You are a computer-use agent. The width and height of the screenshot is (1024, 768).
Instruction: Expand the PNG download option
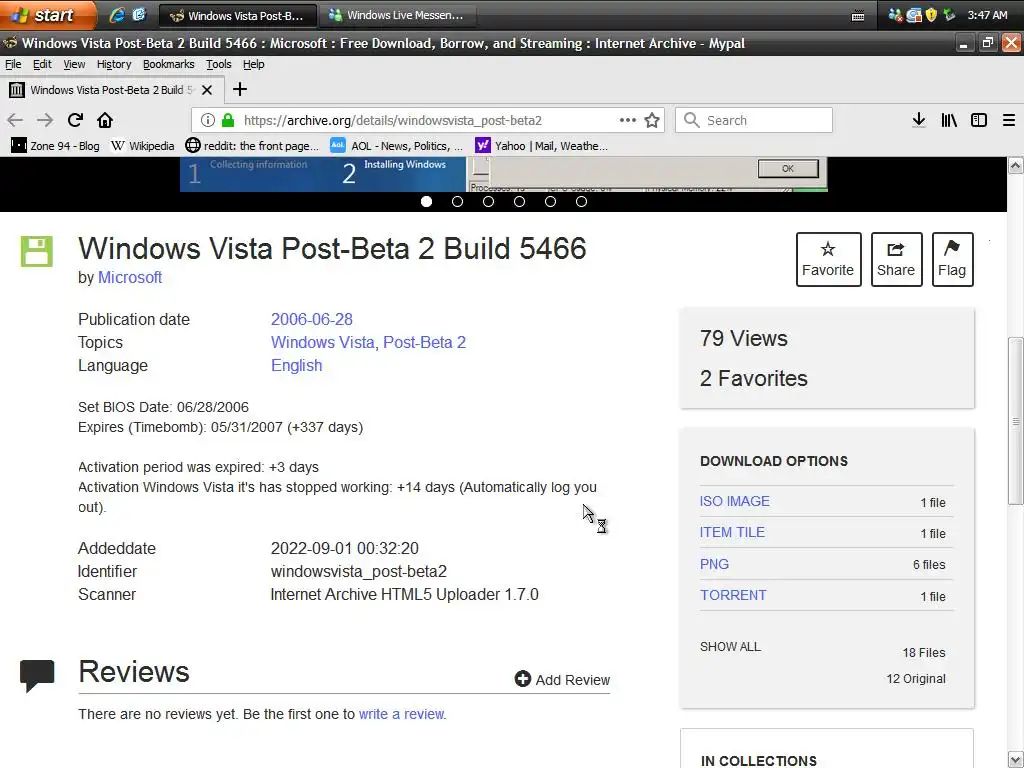(714, 564)
